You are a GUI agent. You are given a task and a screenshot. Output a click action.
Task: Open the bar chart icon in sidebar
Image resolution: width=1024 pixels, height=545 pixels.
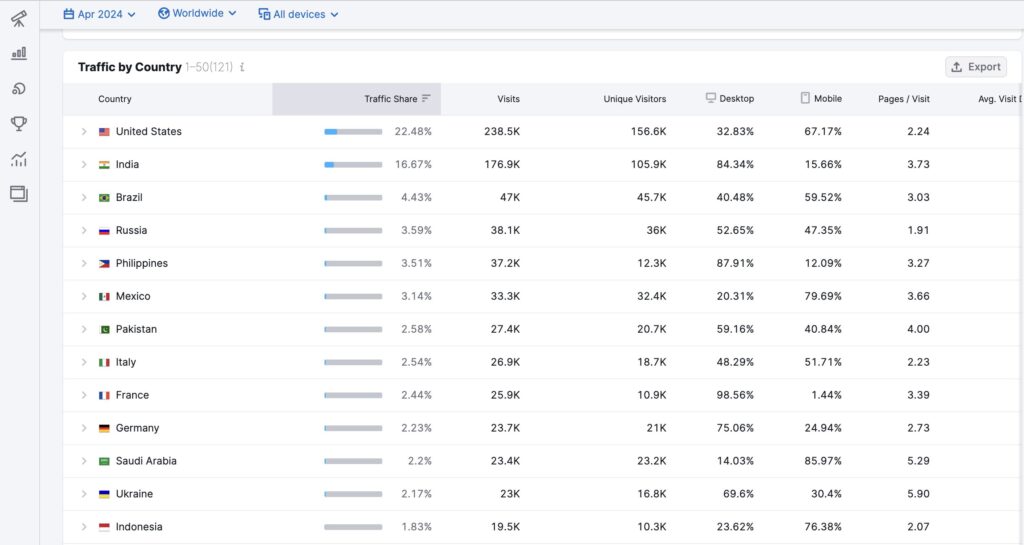(x=19, y=53)
